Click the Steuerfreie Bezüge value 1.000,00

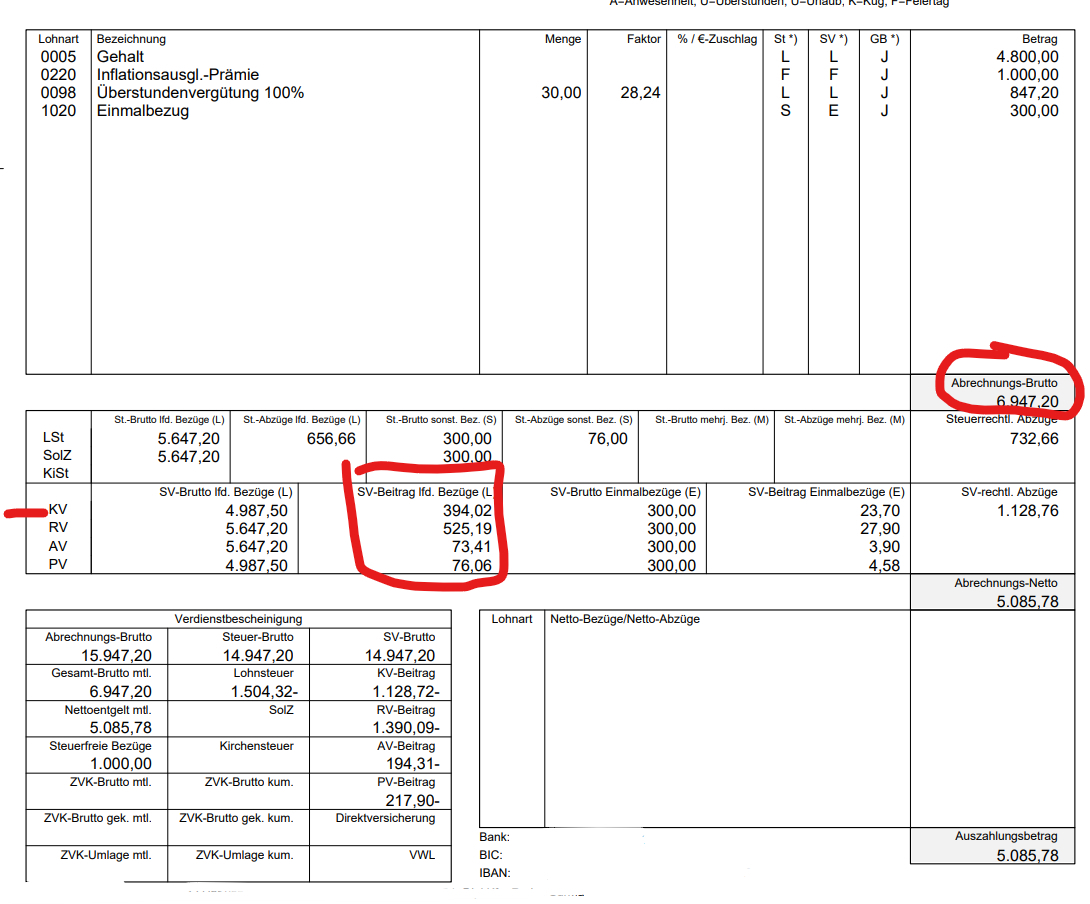(x=121, y=764)
